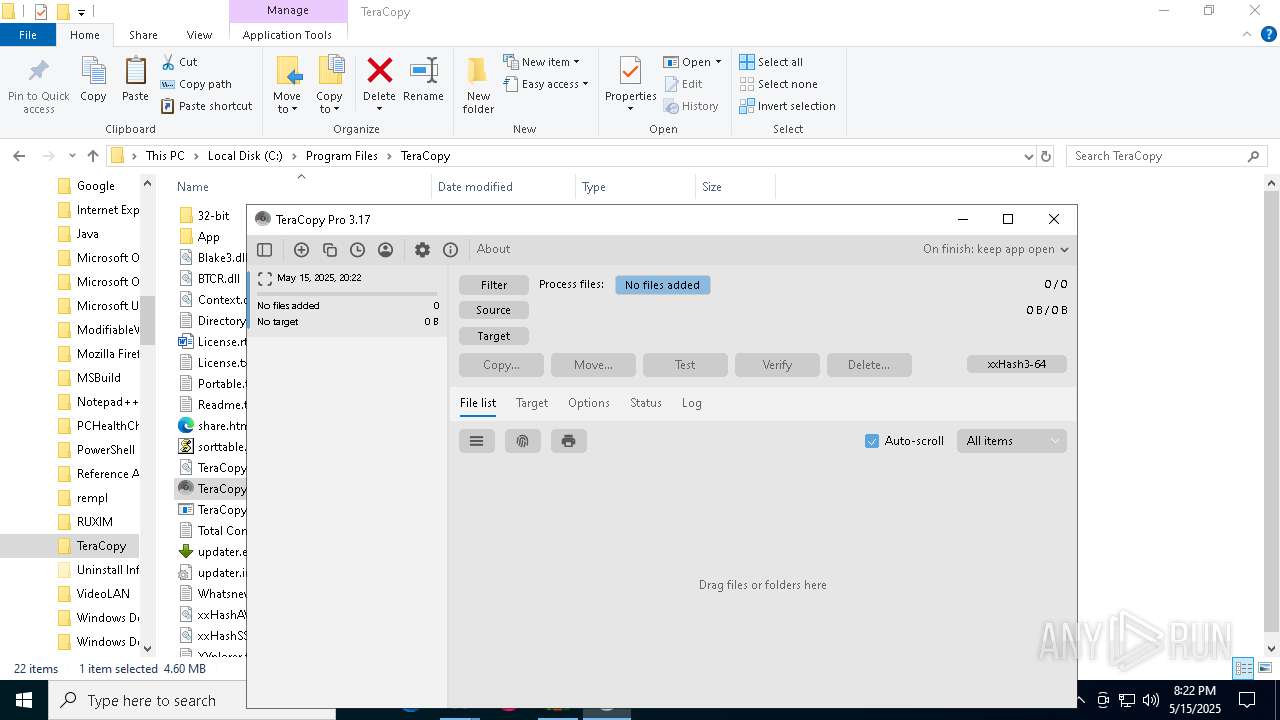The height and width of the screenshot is (720, 1280).
Task: Open the On finish: keep app open dropdown
Action: pos(996,249)
